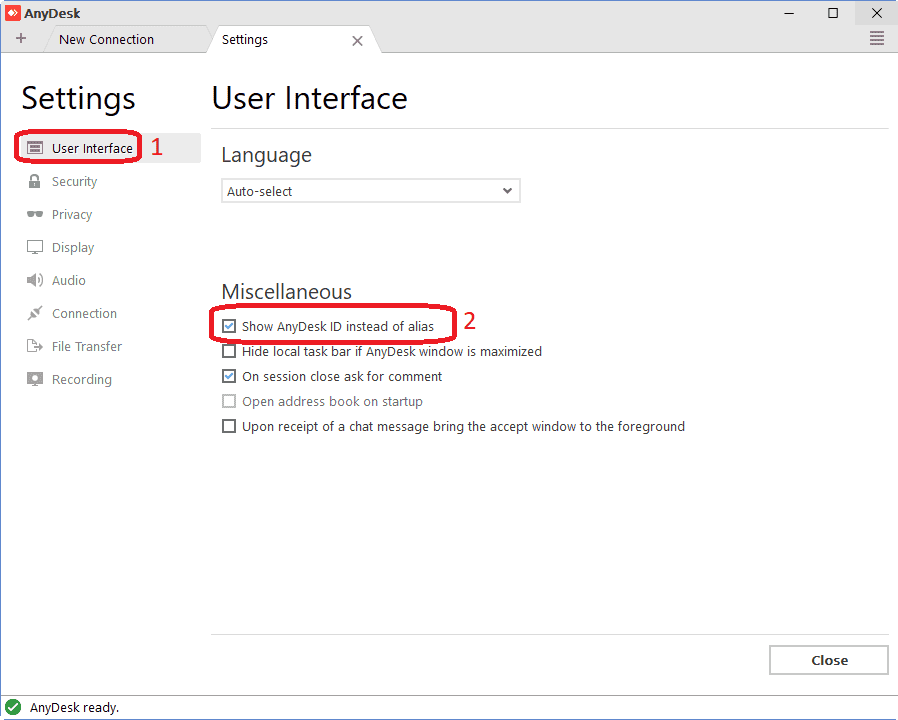Screen dimensions: 898x720
Task: Maximize the AnyDesk window
Action: point(833,13)
